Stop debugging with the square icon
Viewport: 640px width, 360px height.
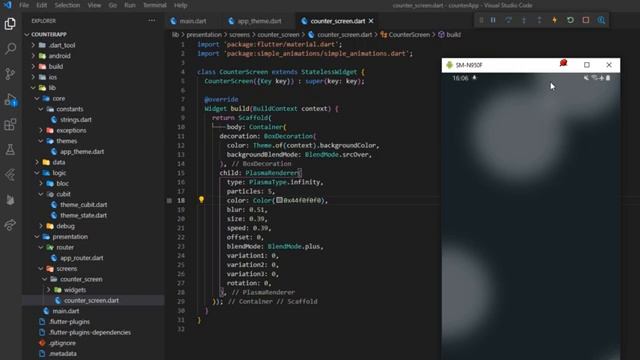(x=586, y=20)
